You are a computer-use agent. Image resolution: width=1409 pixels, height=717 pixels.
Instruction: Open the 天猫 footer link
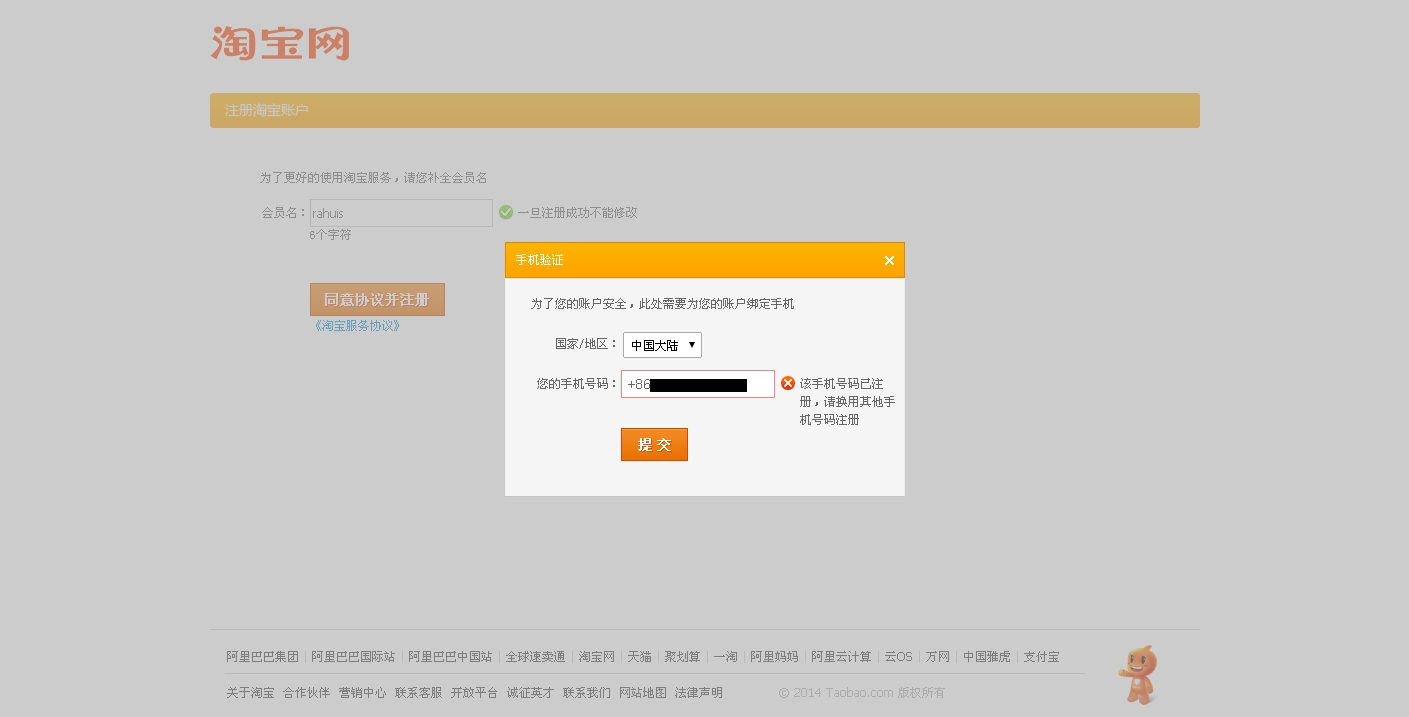(x=639, y=657)
